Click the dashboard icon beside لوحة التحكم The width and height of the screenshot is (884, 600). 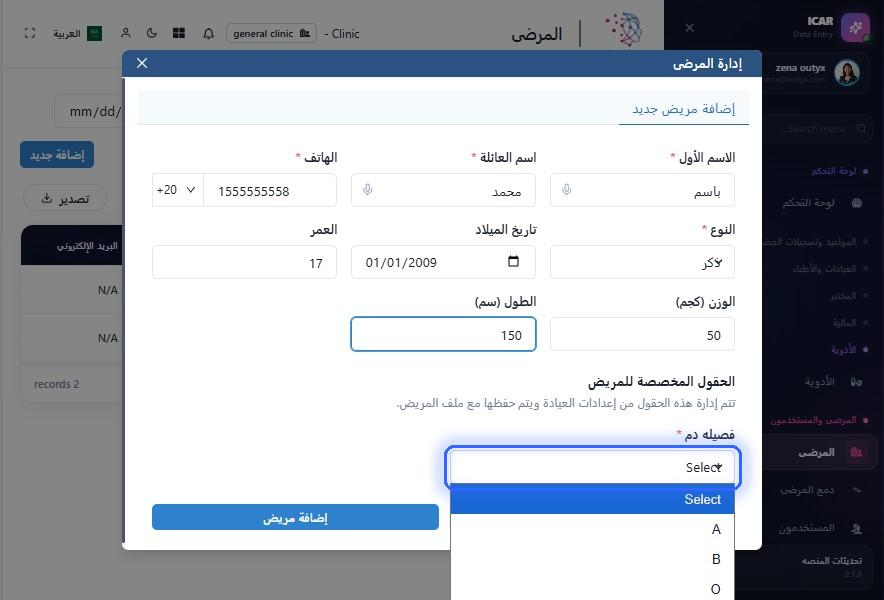click(856, 203)
